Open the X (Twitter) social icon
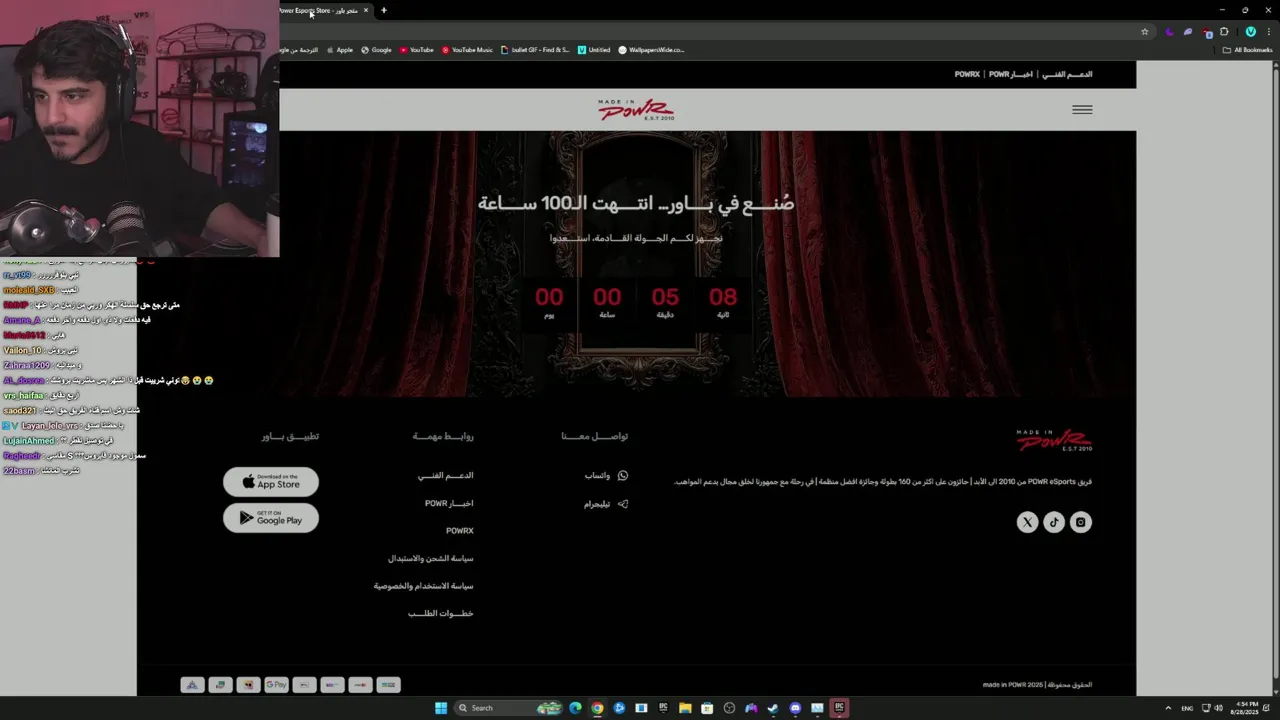Viewport: 1280px width, 720px height. 1027,522
